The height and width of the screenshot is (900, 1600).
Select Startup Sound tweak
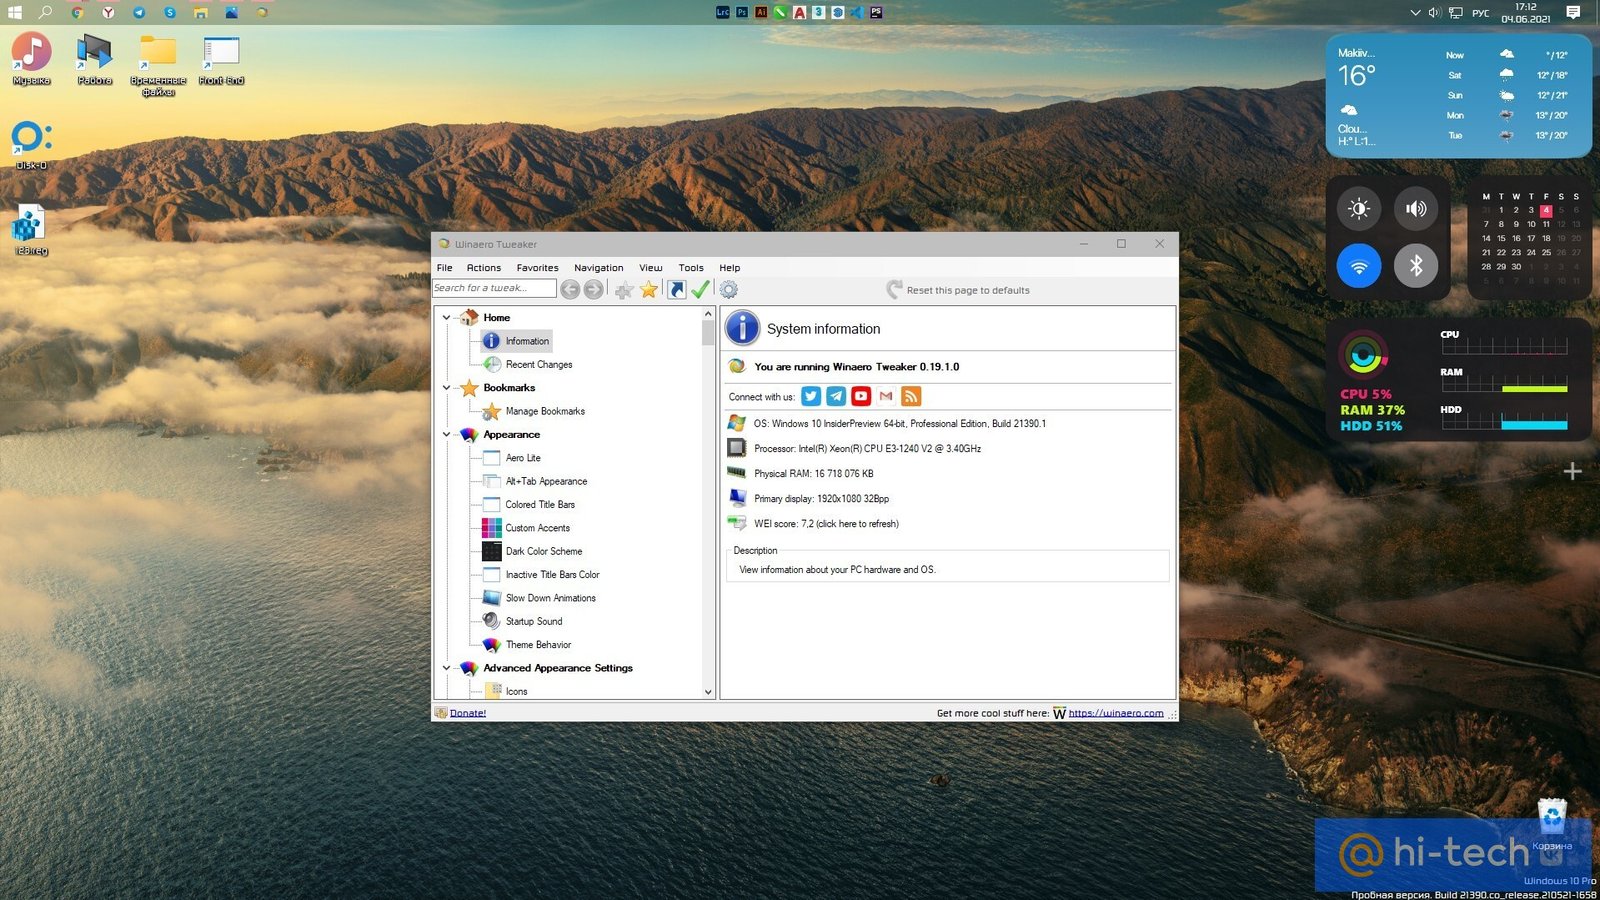(534, 621)
